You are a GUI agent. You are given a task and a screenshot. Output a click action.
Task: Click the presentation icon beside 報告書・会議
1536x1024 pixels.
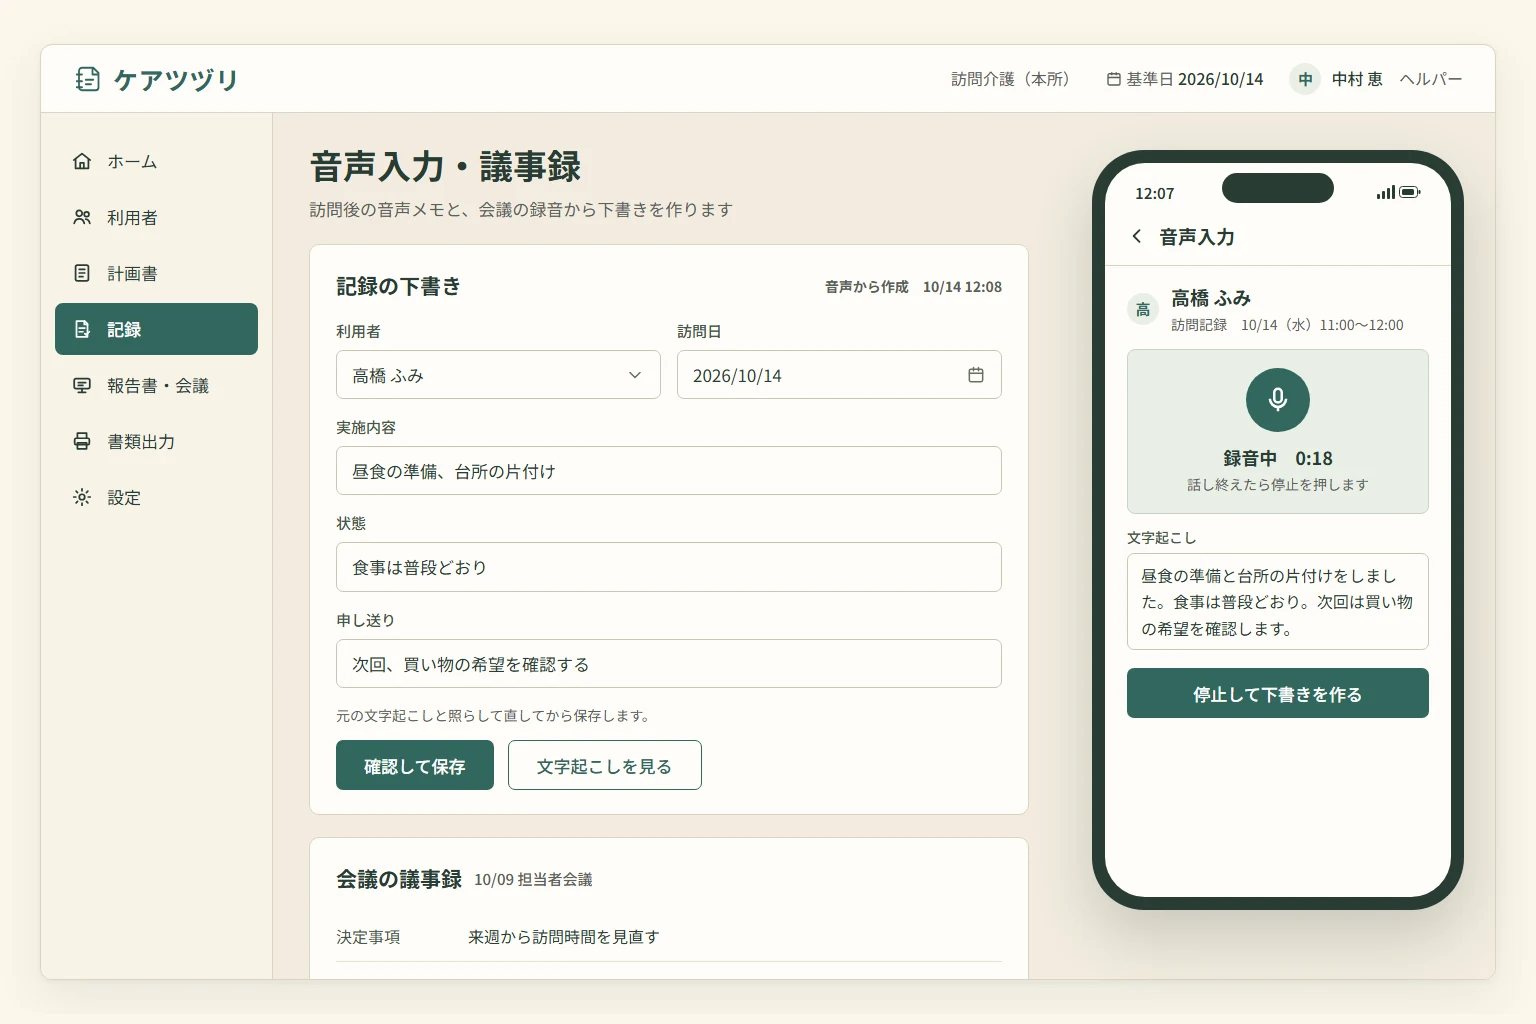coord(82,385)
